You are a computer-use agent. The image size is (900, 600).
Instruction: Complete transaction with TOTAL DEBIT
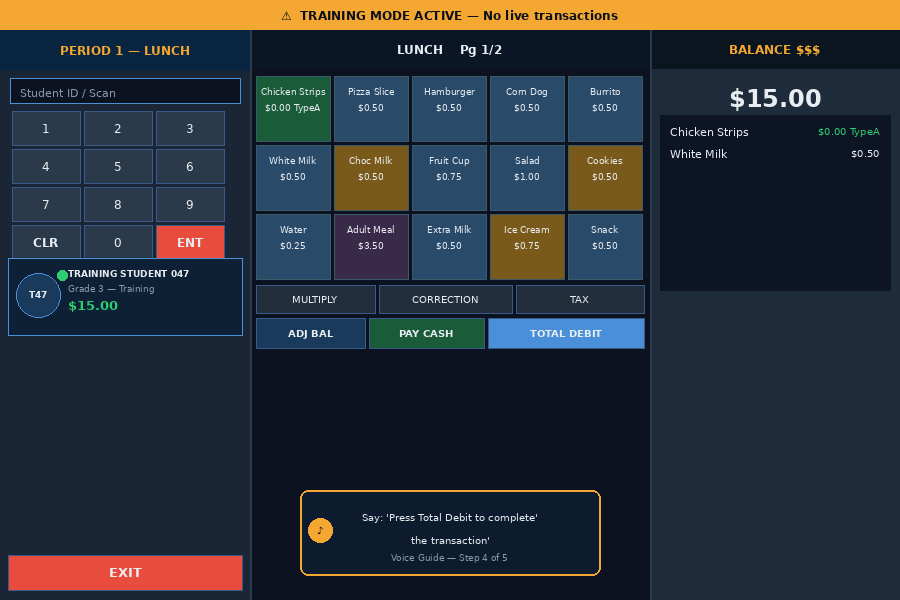(x=567, y=334)
